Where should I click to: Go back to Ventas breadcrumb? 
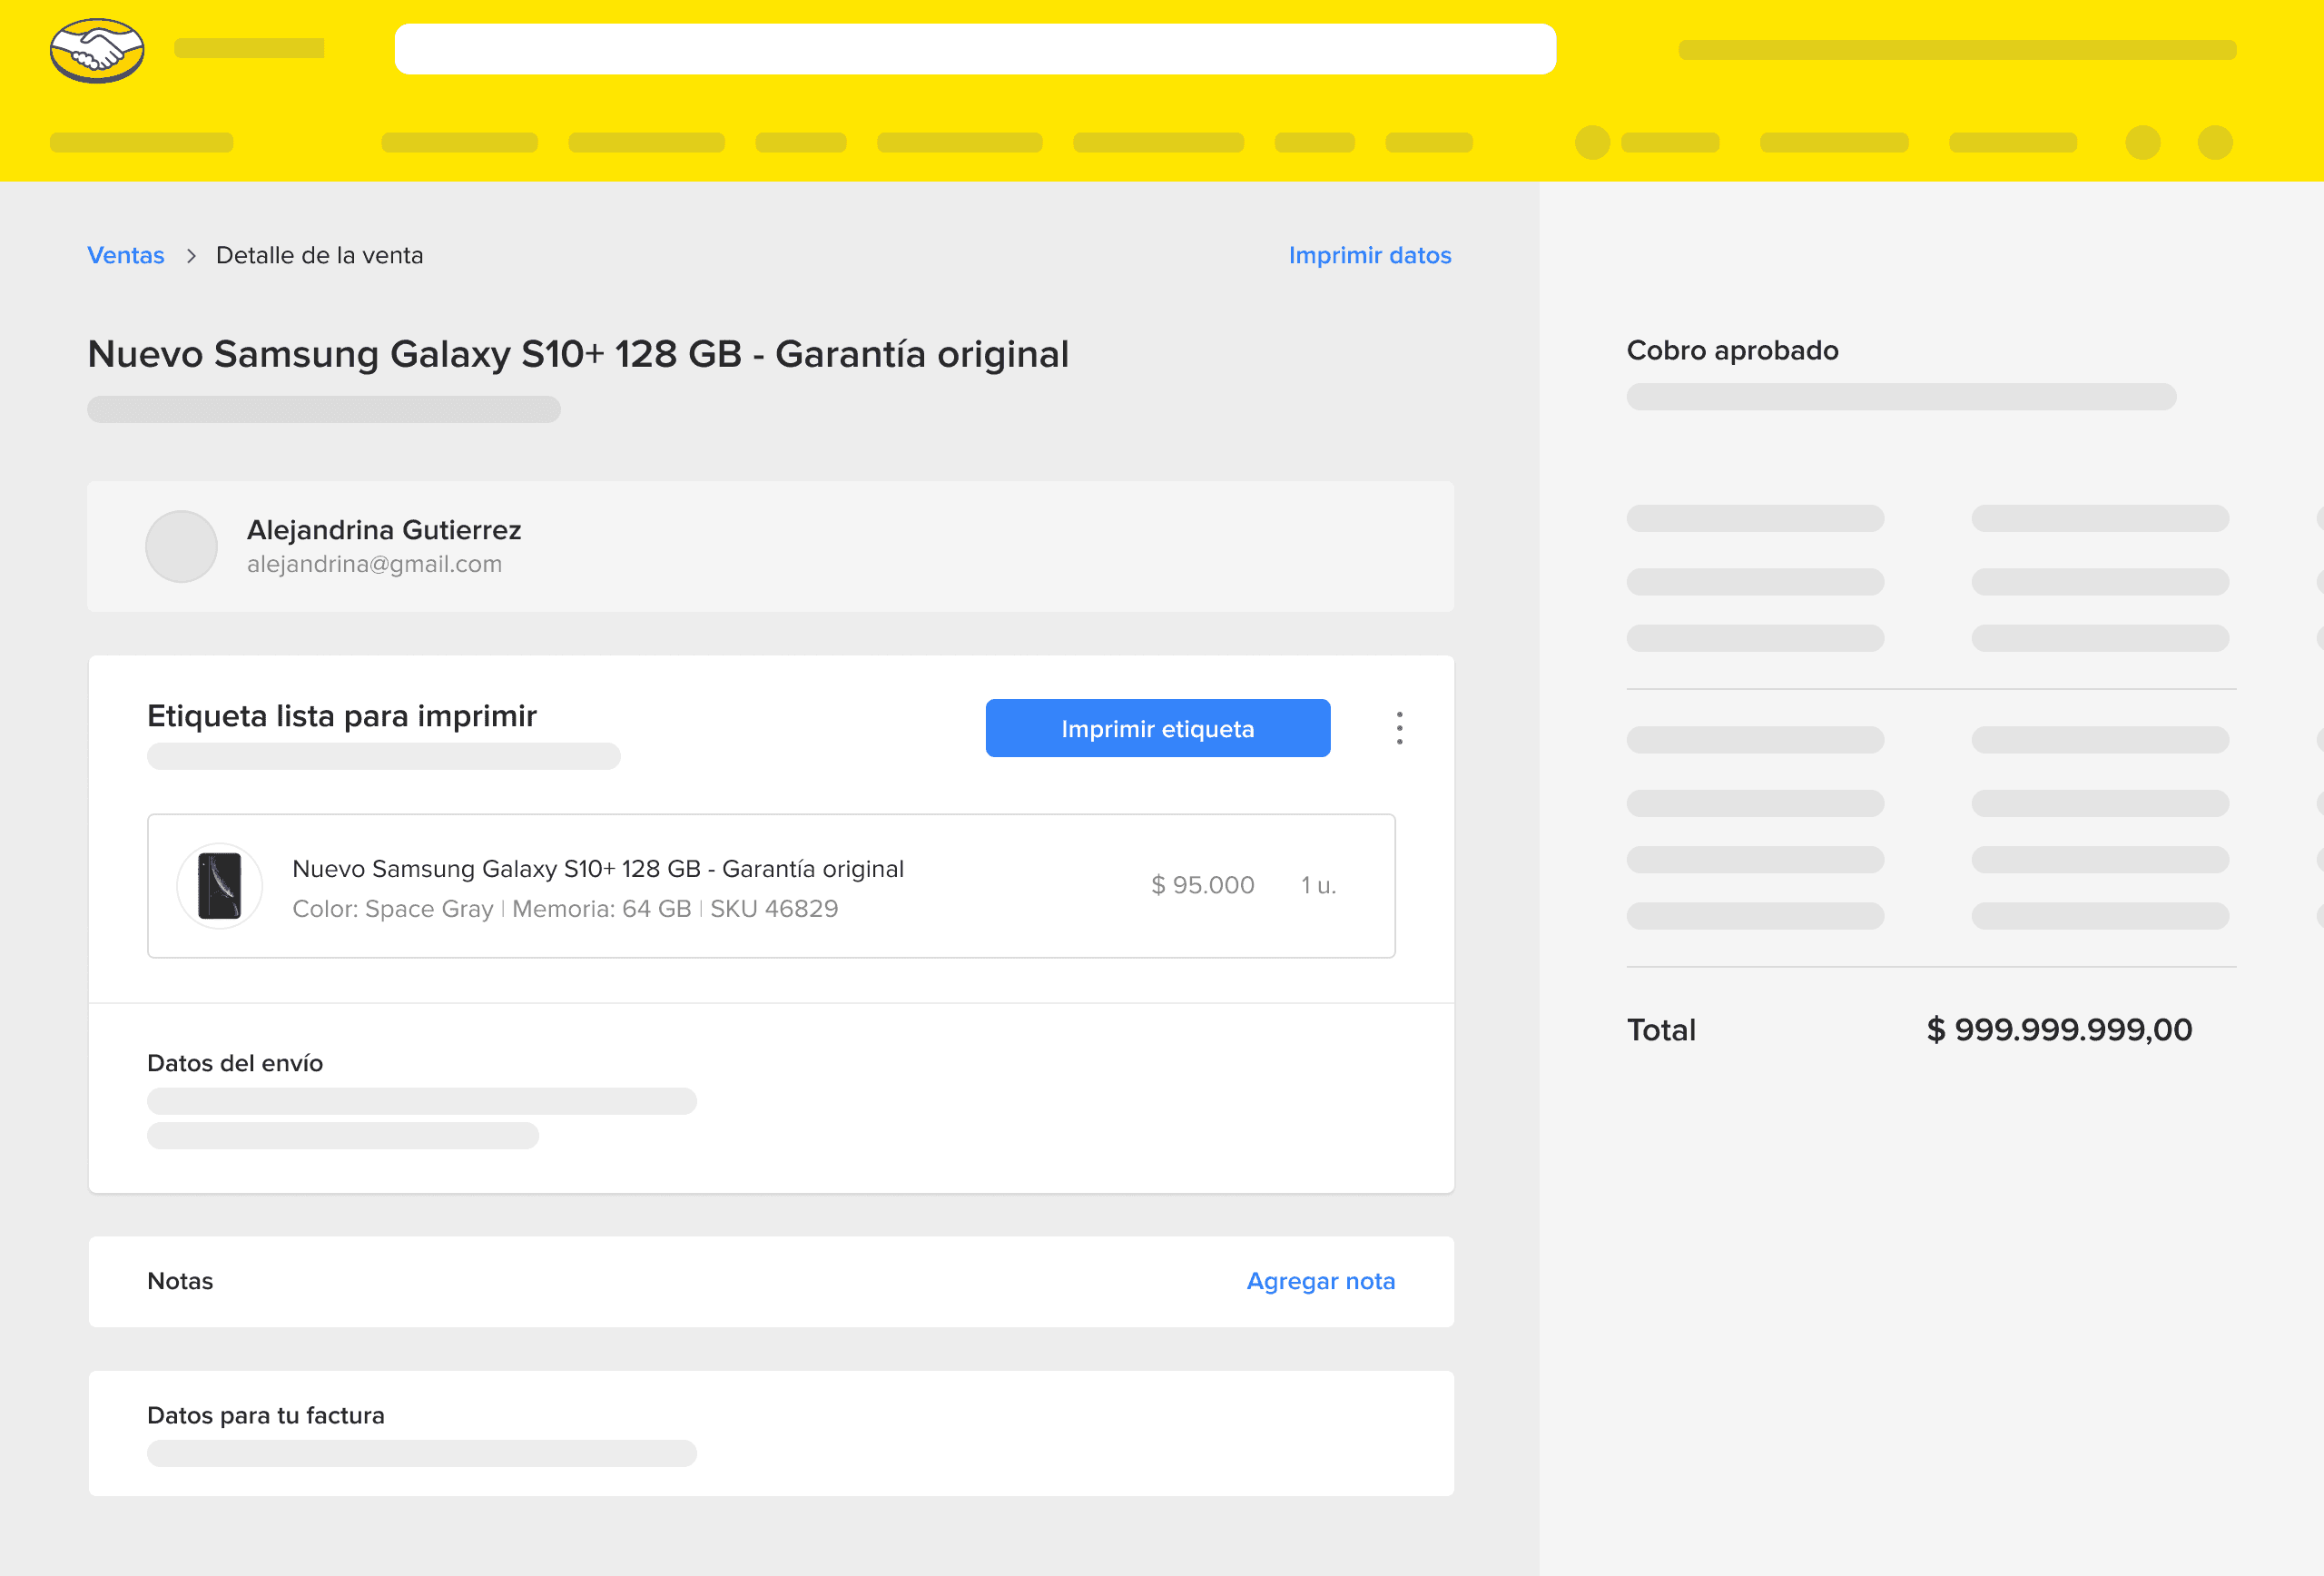126,255
